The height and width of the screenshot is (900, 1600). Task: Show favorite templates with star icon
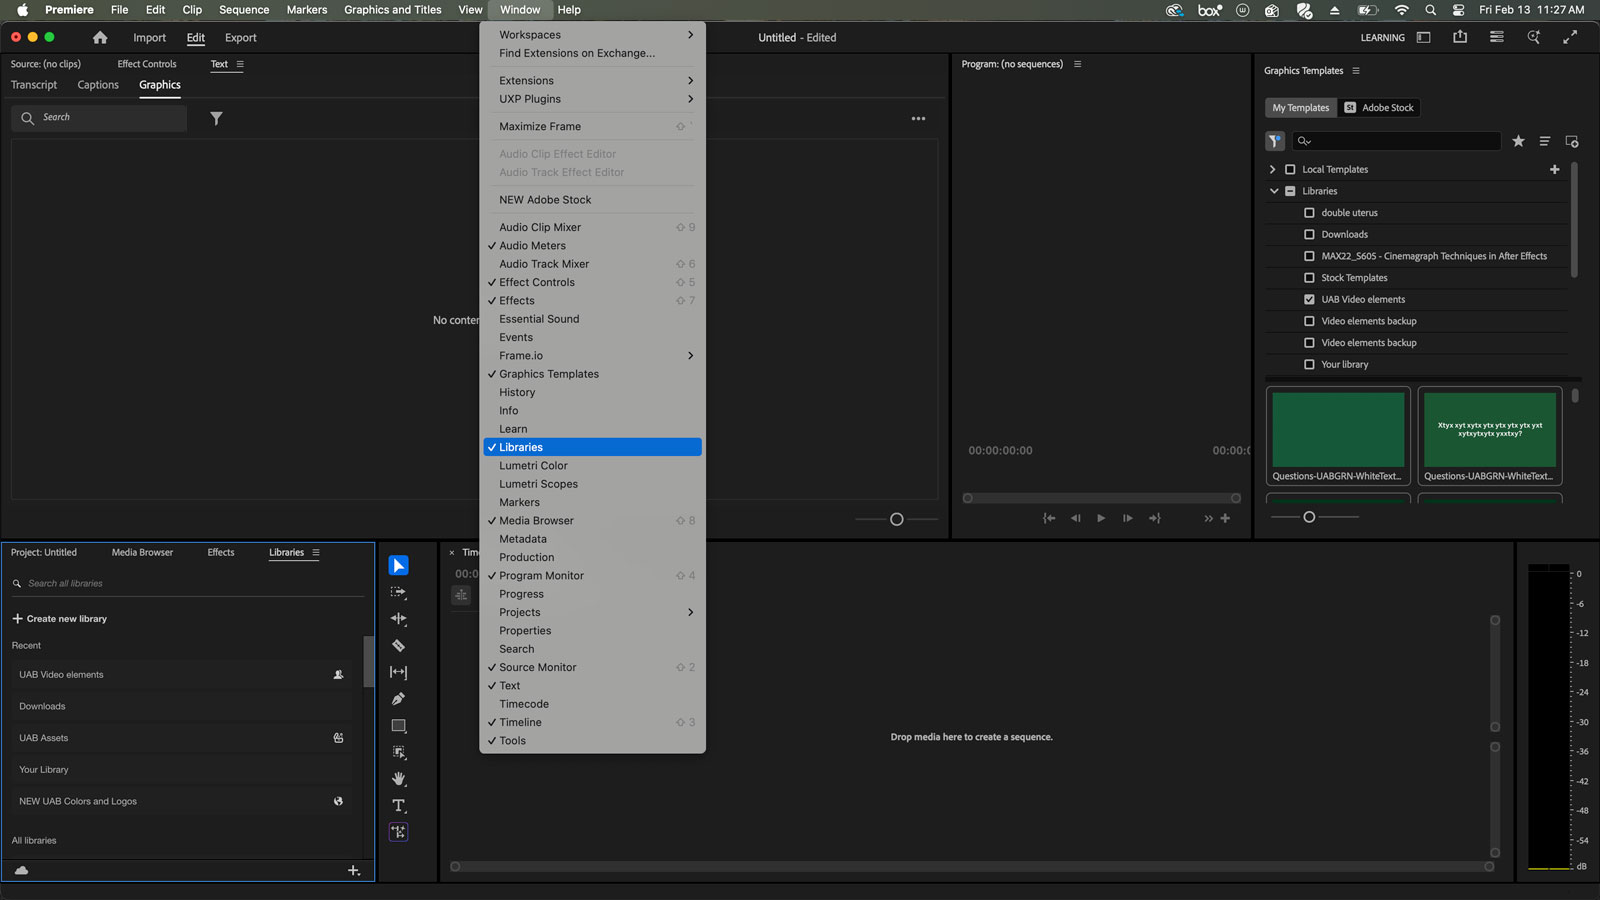(1518, 141)
